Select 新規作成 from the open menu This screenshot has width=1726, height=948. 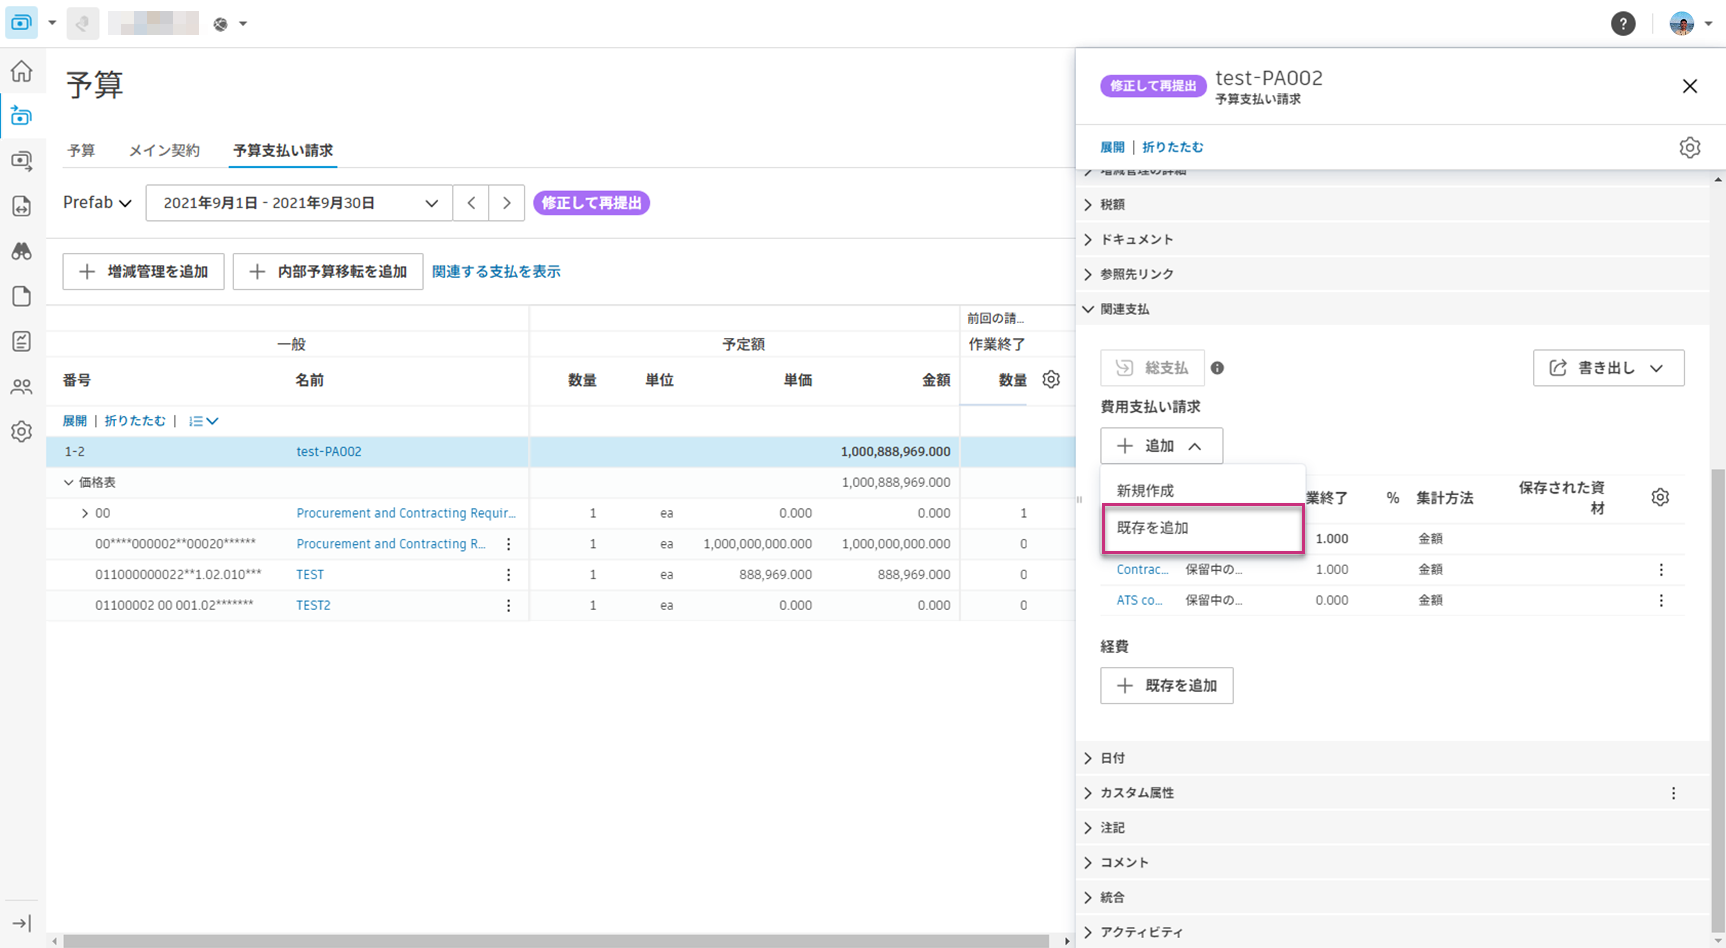point(1144,489)
